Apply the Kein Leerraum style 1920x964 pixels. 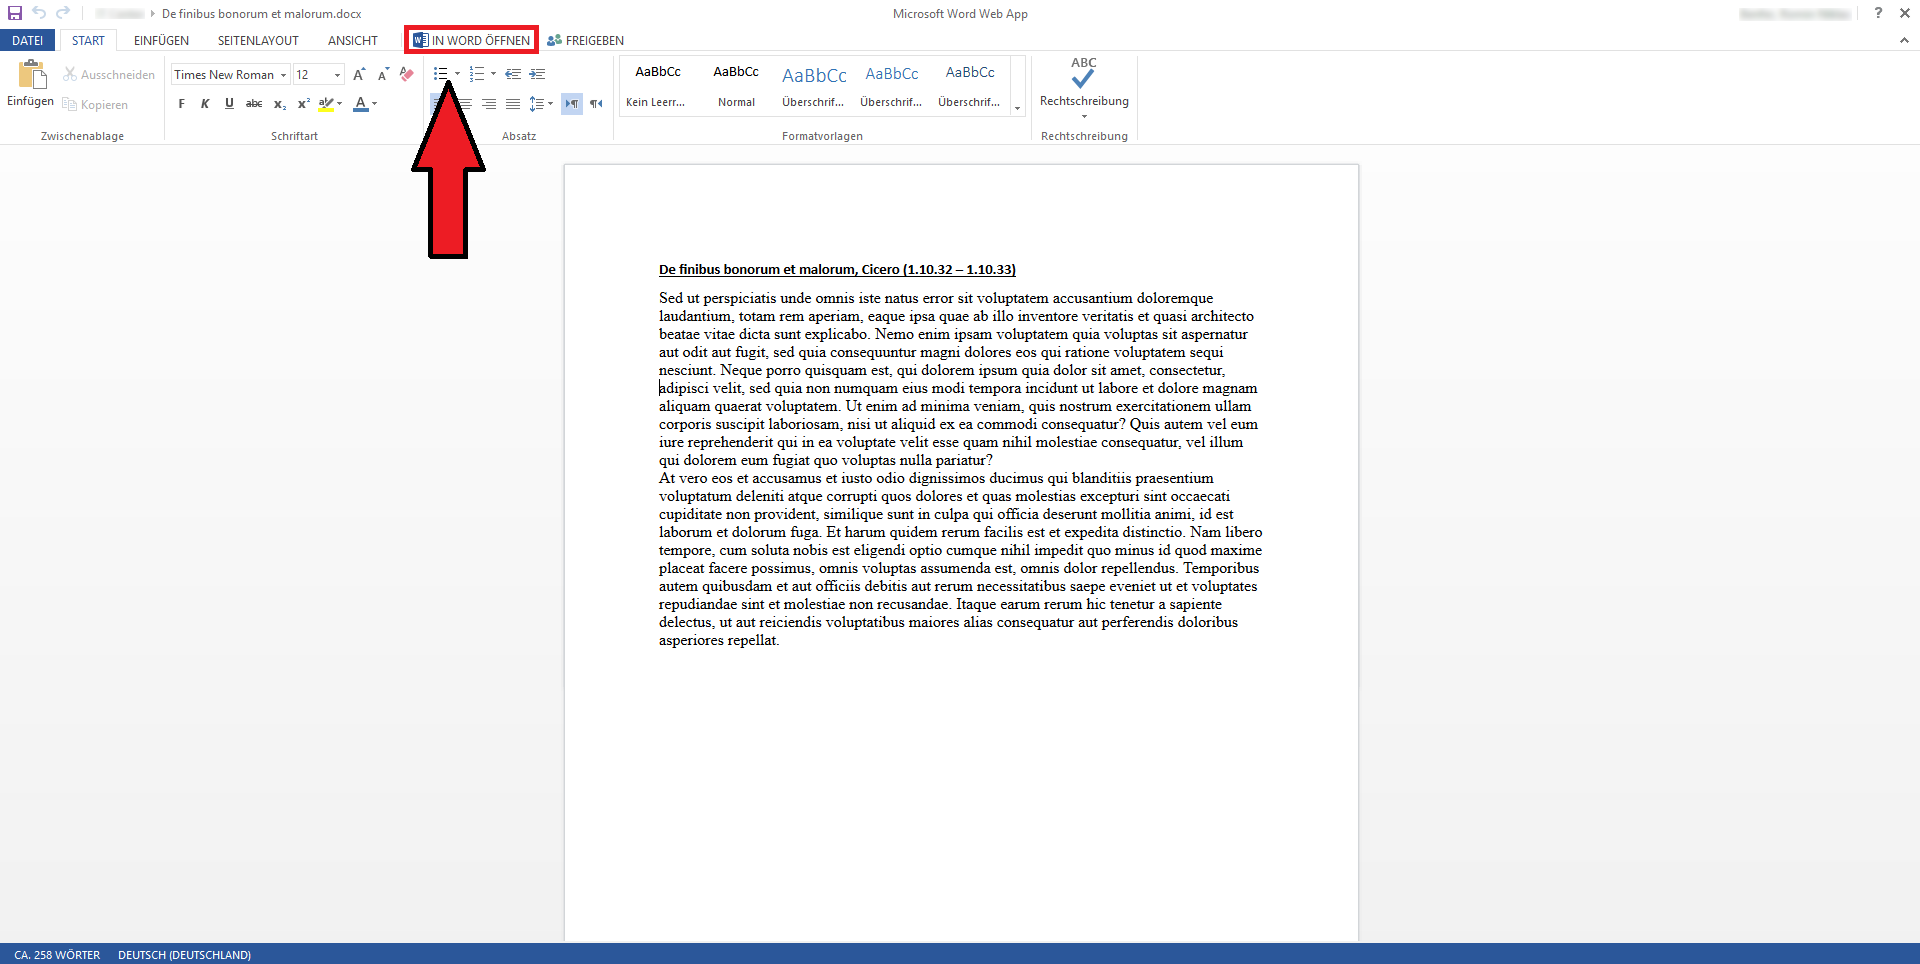pyautogui.click(x=657, y=86)
